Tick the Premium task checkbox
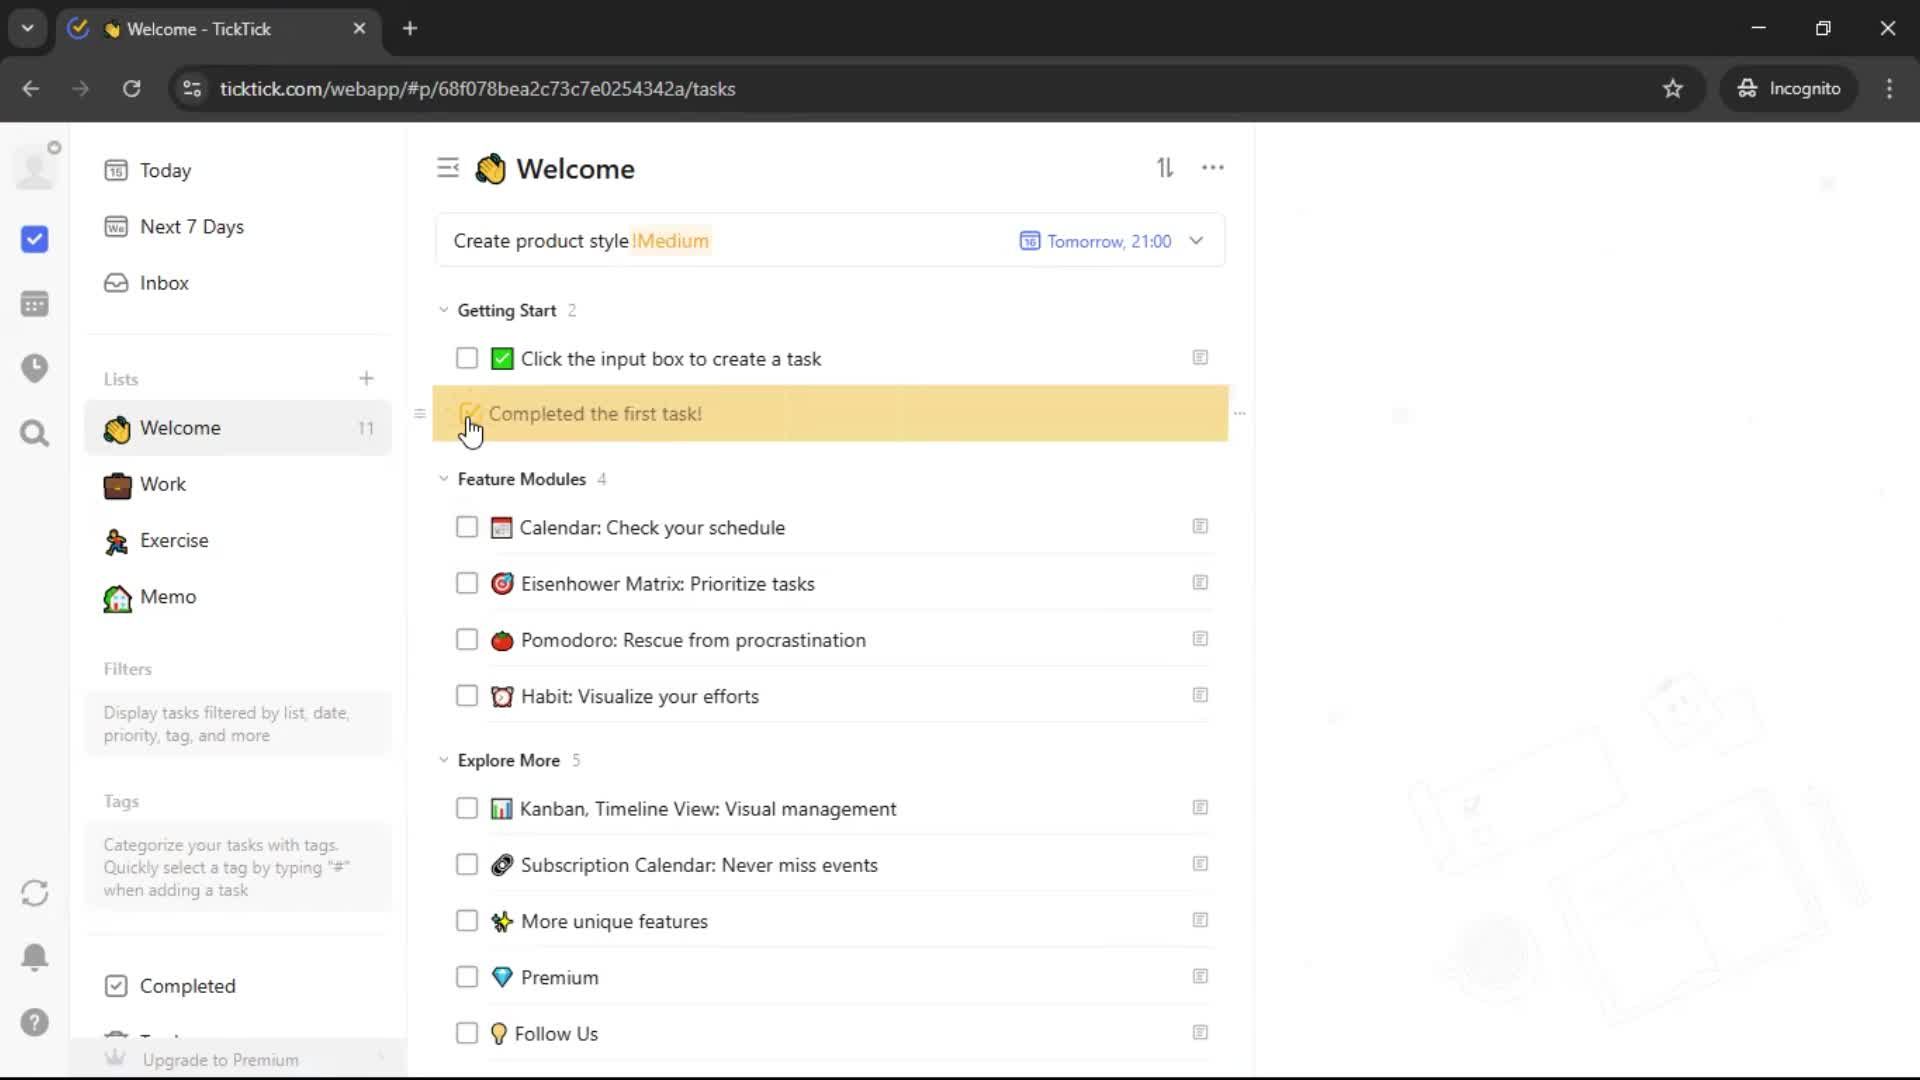This screenshot has height=1080, width=1920. coord(467,977)
